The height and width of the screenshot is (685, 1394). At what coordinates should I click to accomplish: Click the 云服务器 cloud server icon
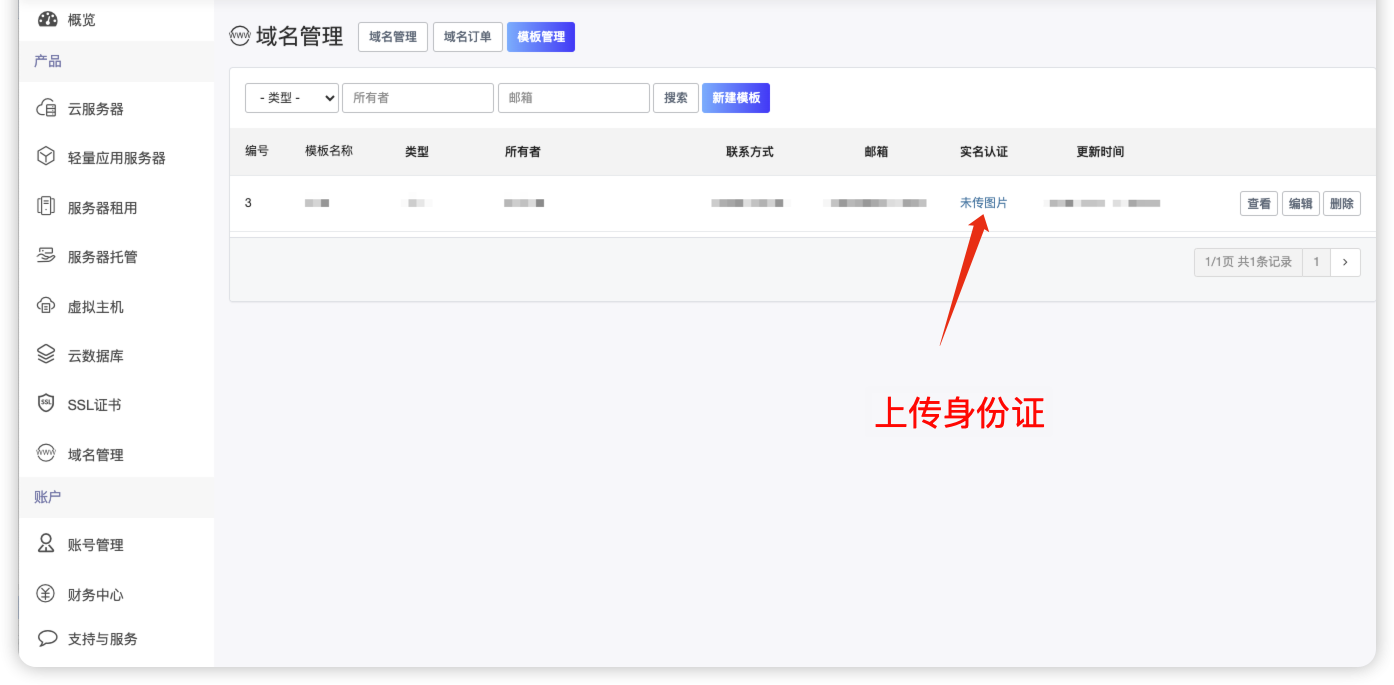[46, 109]
